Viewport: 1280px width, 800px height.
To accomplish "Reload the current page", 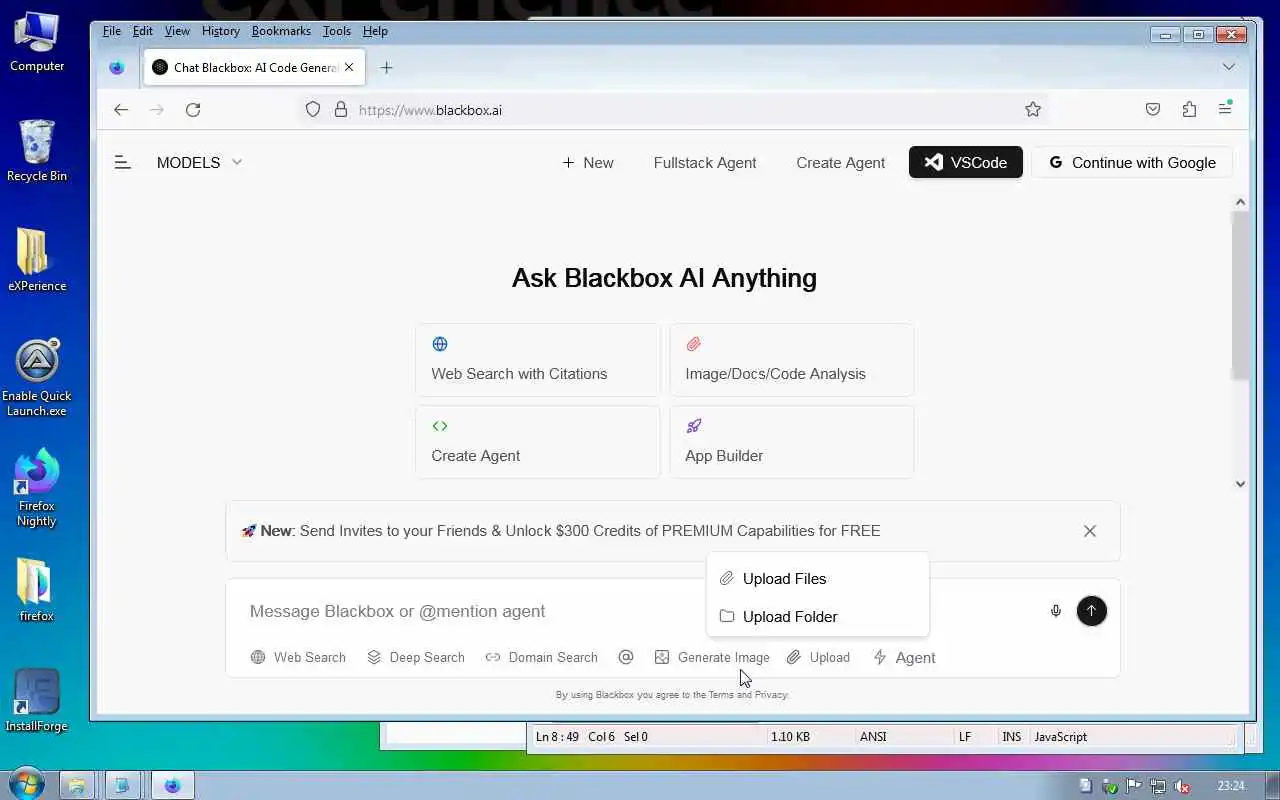I will [193, 110].
